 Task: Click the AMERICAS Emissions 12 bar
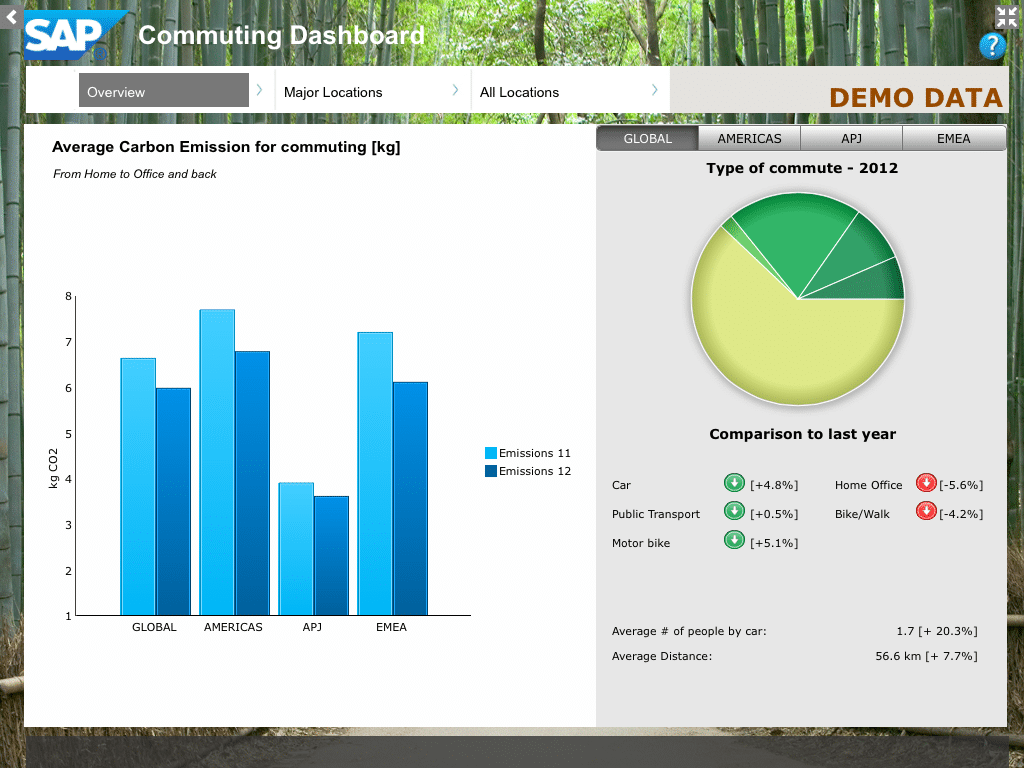click(252, 483)
